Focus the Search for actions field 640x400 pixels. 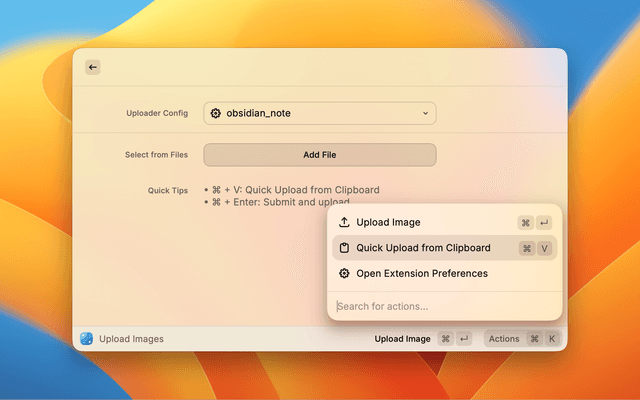[x=440, y=306]
